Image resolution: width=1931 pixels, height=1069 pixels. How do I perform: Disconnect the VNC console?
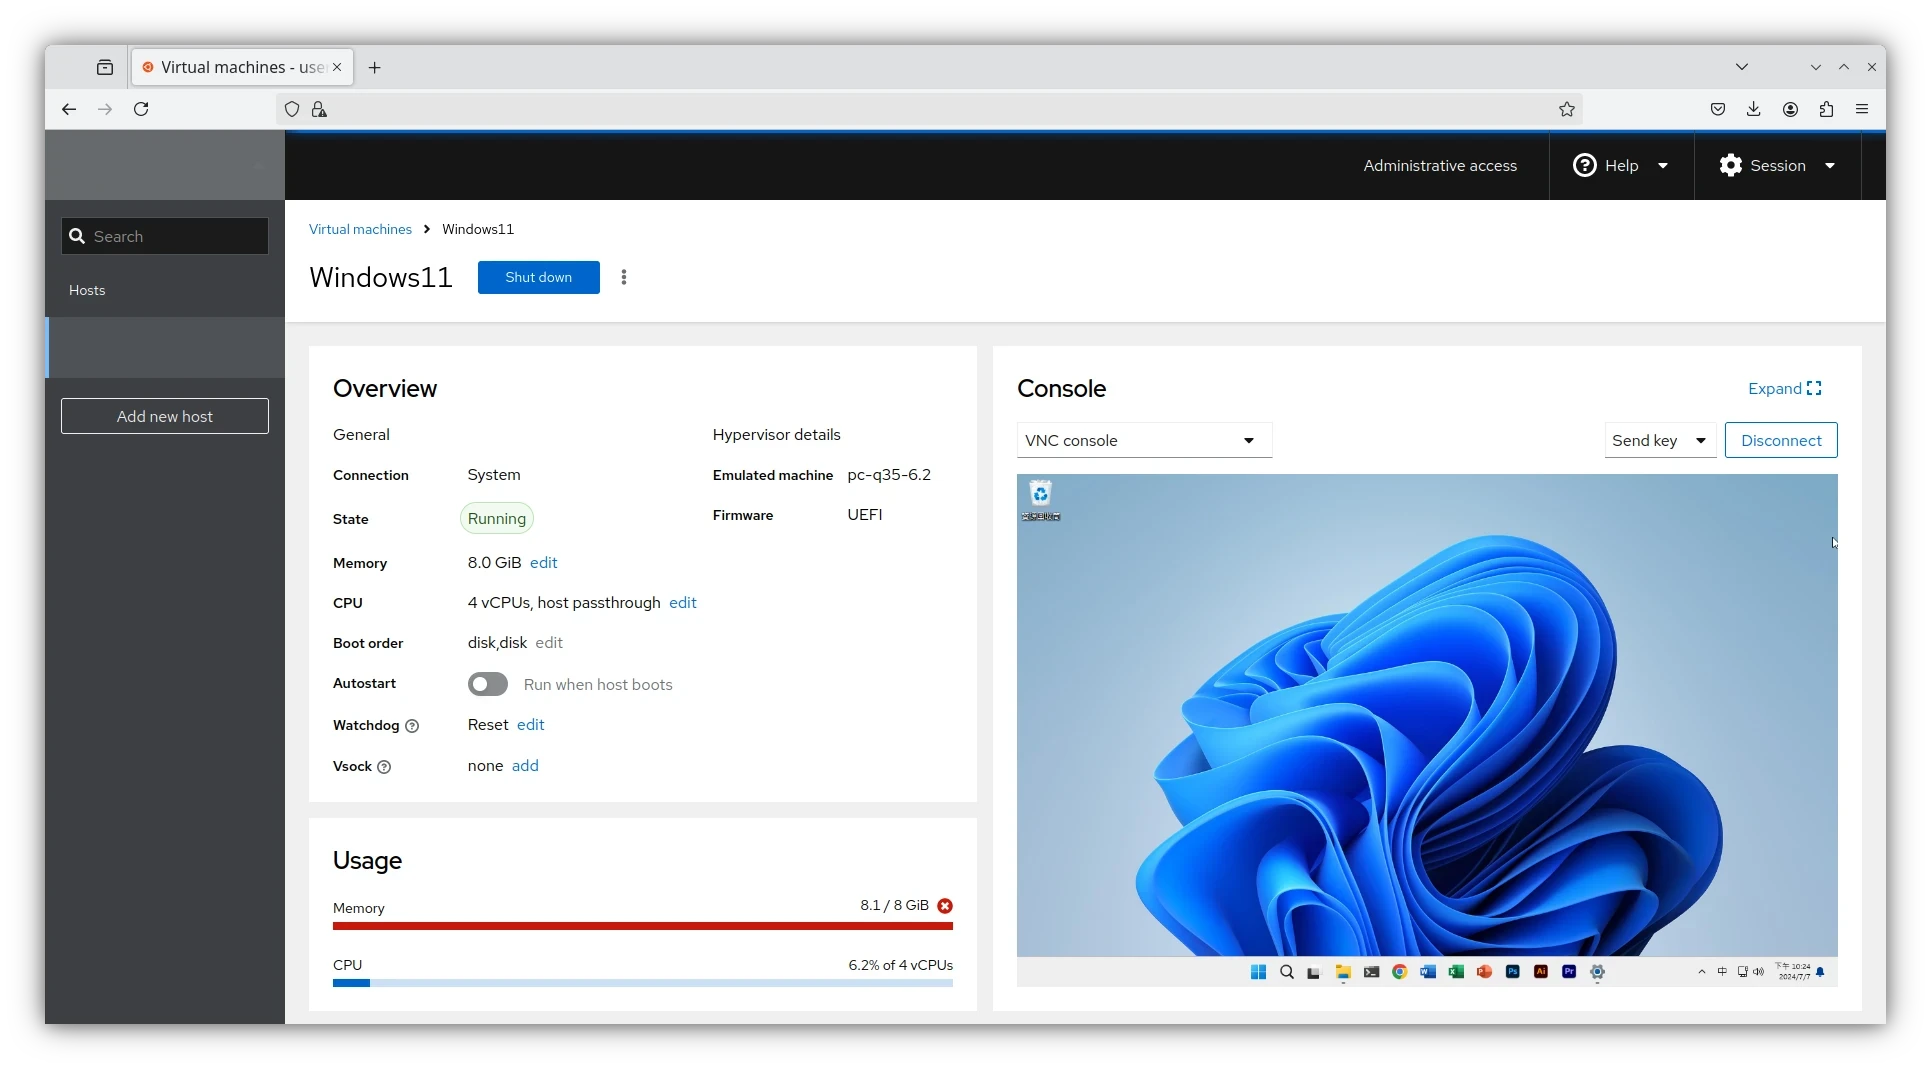(x=1781, y=441)
